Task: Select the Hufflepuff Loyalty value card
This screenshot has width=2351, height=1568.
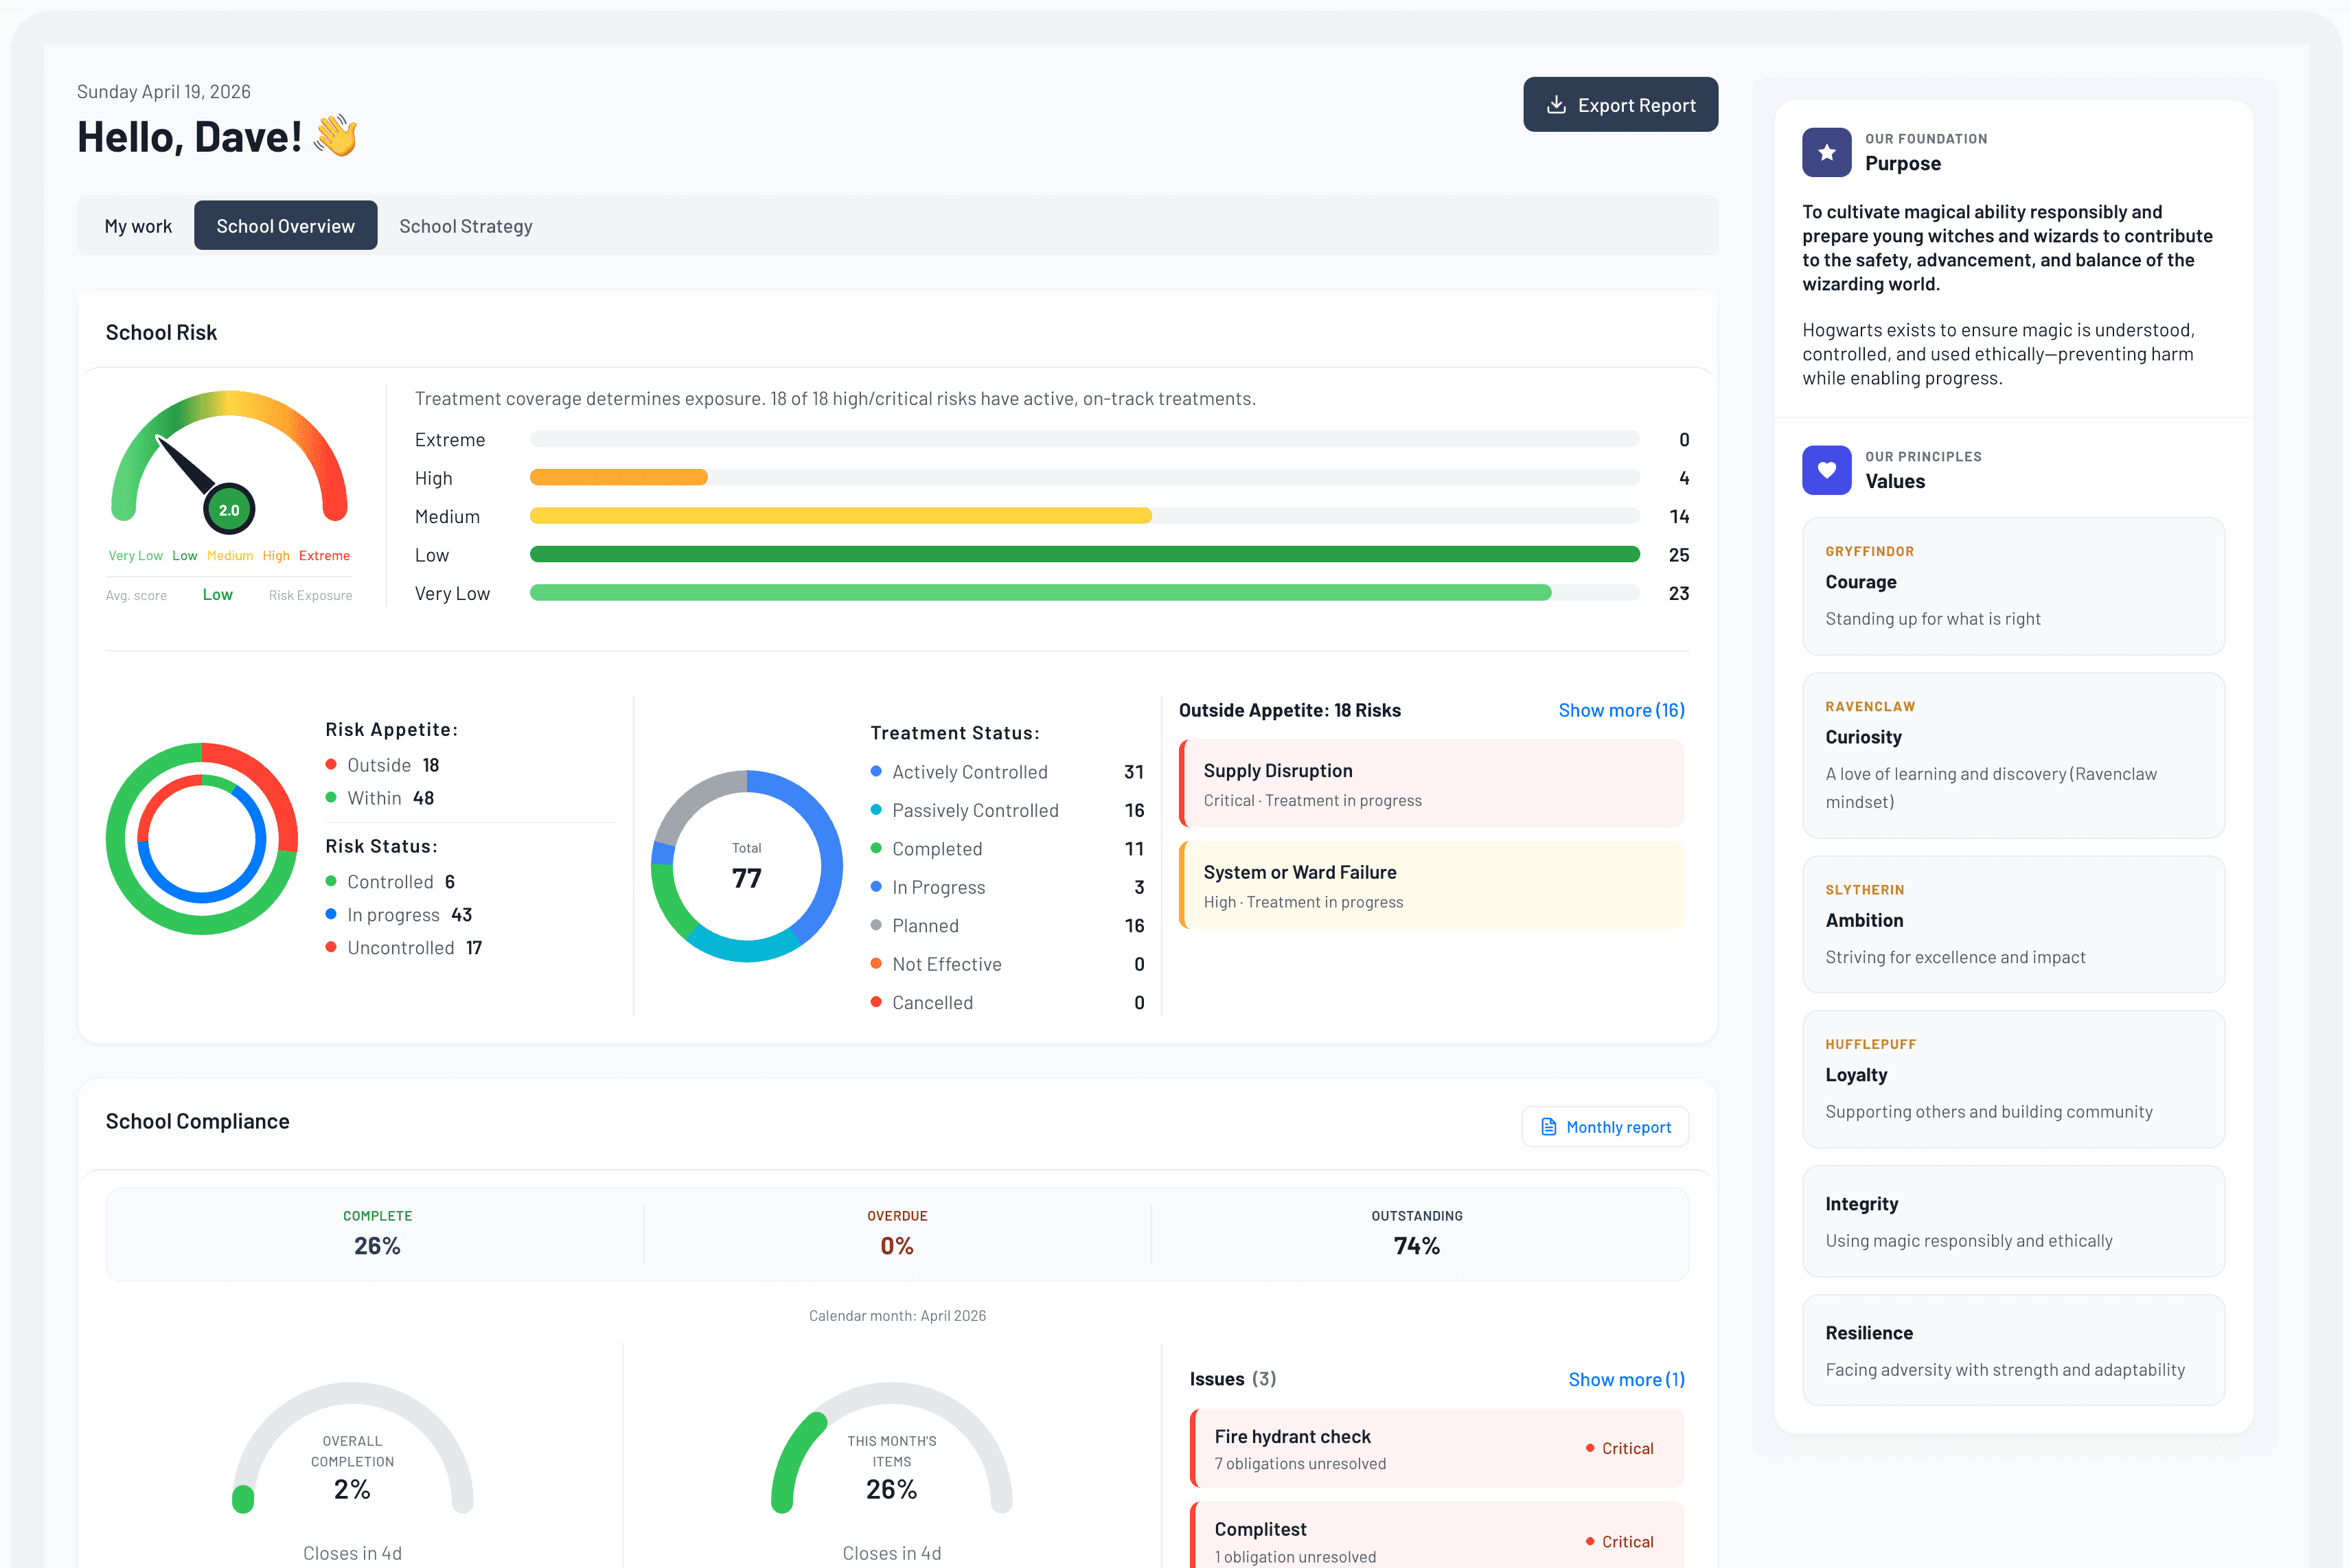Action: click(2014, 1079)
